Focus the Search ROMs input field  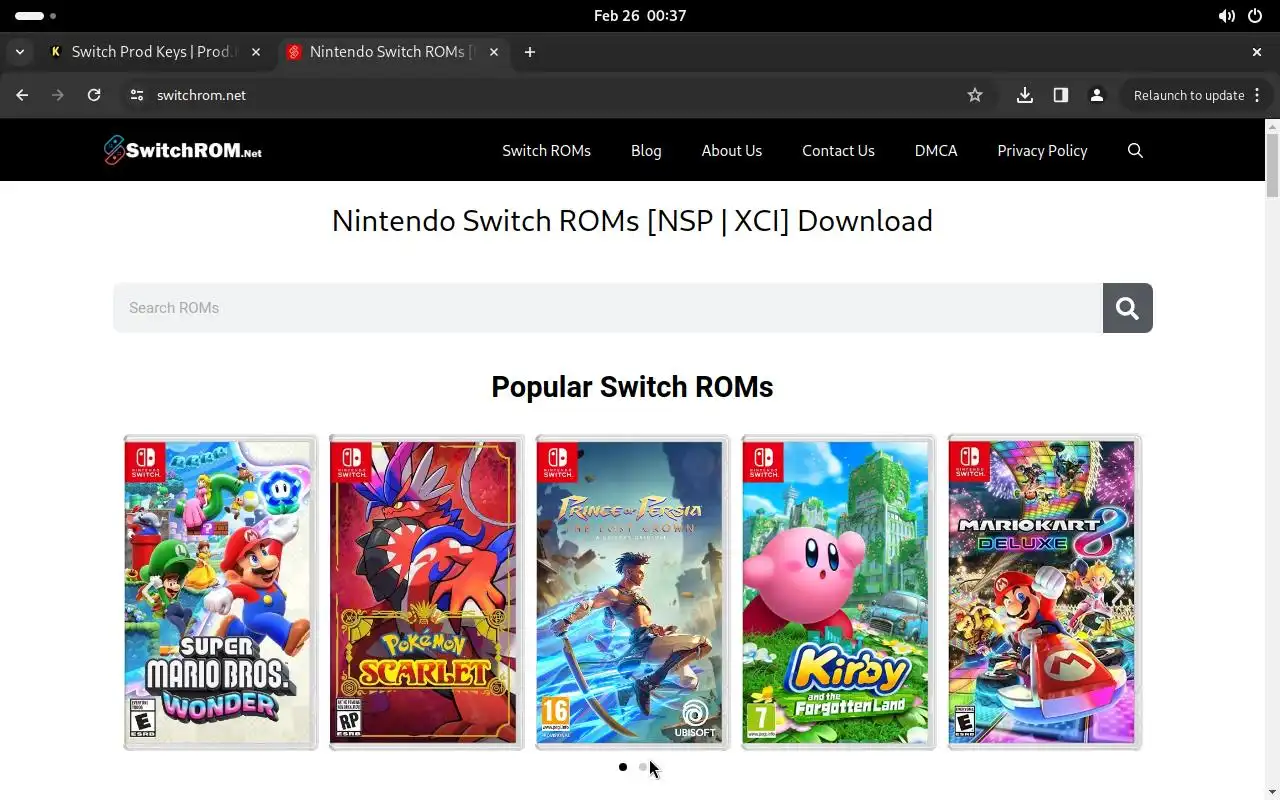(608, 308)
